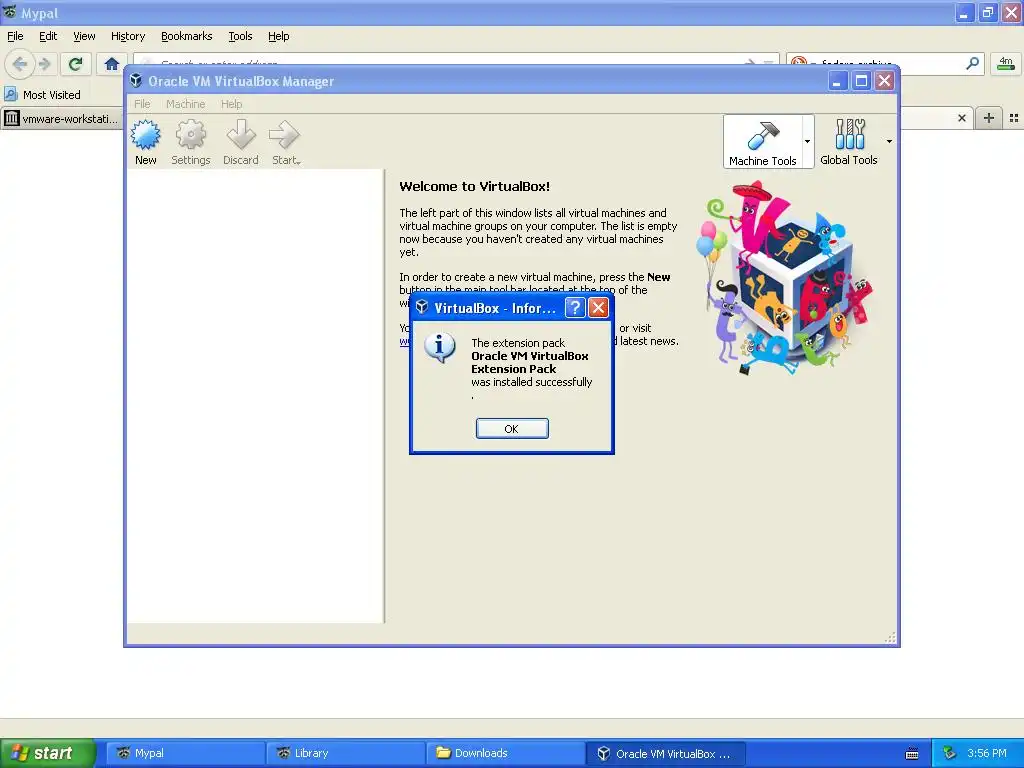Maximize the VirtualBox Manager window
Viewport: 1024px width, 768px height.
[x=861, y=81]
